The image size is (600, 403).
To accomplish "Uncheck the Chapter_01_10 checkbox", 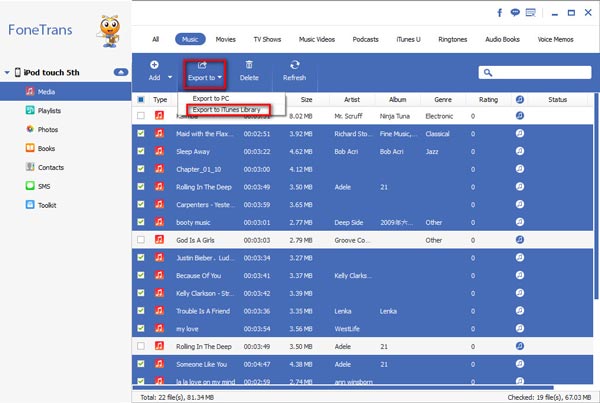I will 141,169.
